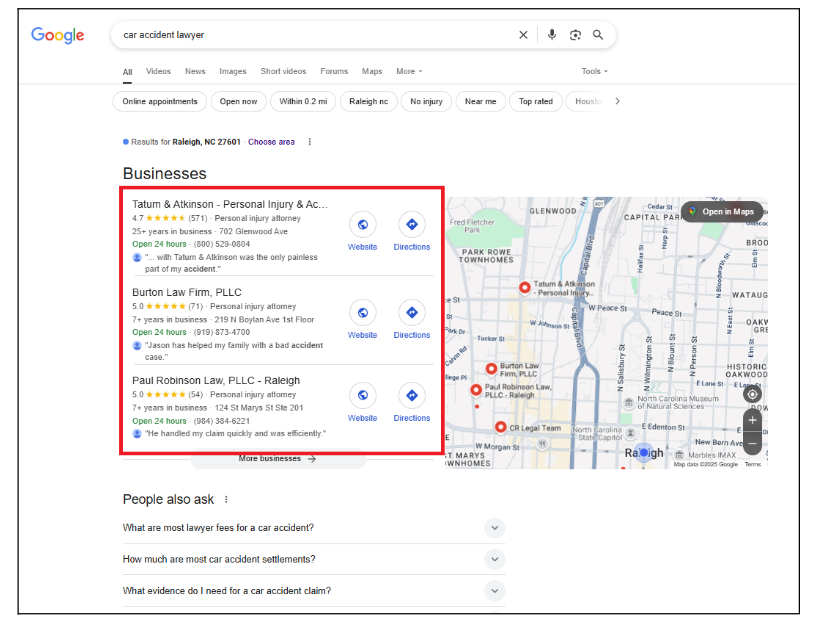Viewport: 819px width, 622px height.
Task: Switch to the Videos tab
Action: [158, 72]
